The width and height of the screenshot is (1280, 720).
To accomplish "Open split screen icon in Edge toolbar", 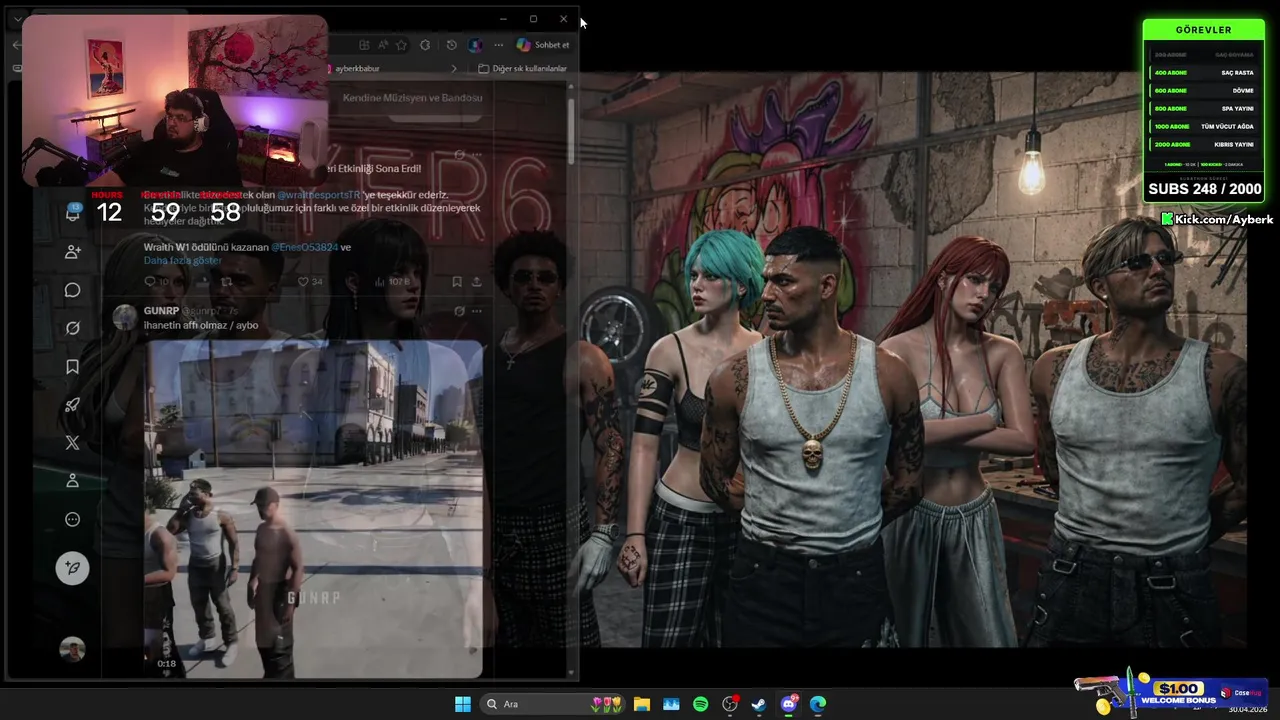I will pos(364,45).
